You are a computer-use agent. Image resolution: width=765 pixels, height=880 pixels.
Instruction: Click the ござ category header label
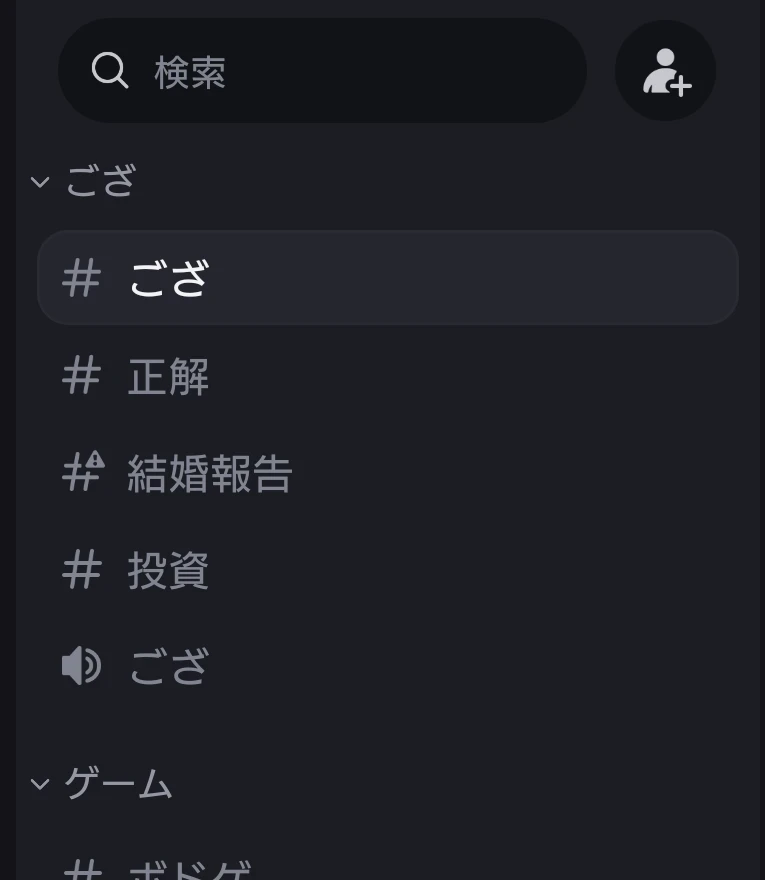(x=101, y=181)
